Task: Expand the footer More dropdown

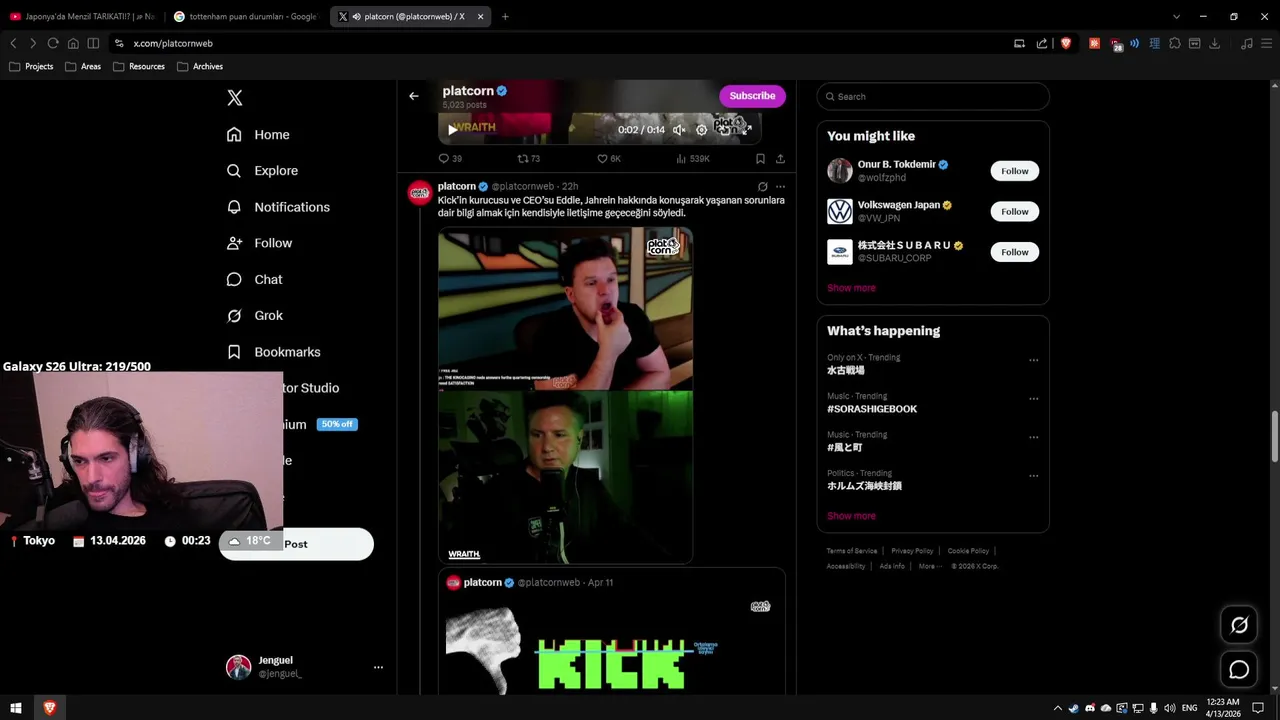Action: point(931,566)
